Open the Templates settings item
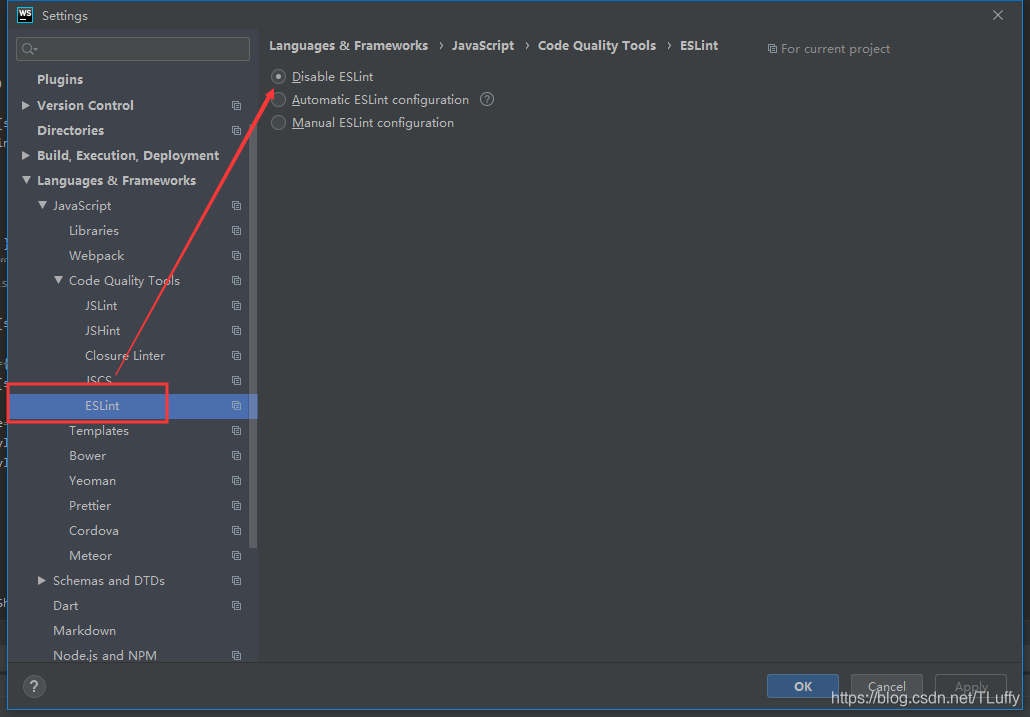Viewport: 1030px width, 717px height. 99,431
